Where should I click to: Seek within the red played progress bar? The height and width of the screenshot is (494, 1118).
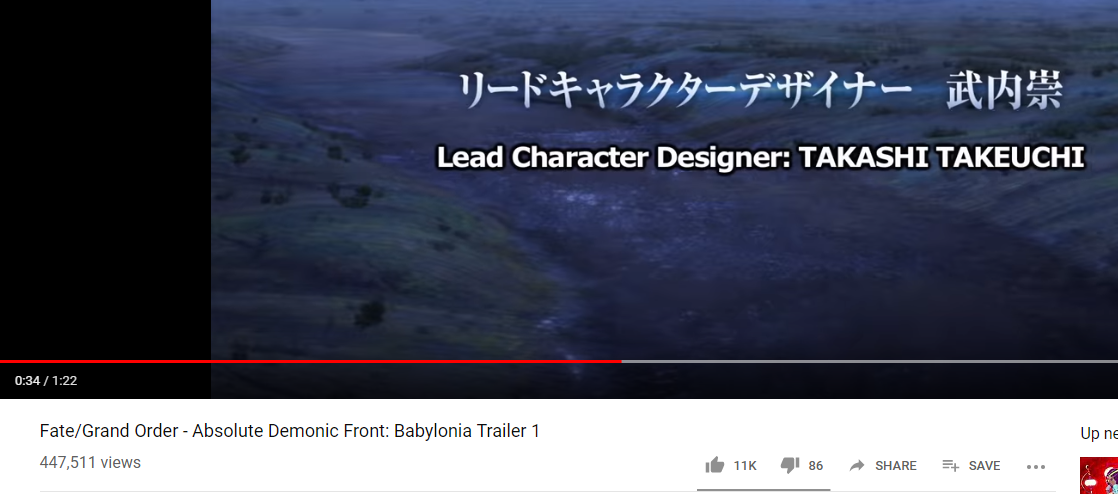[310, 361]
